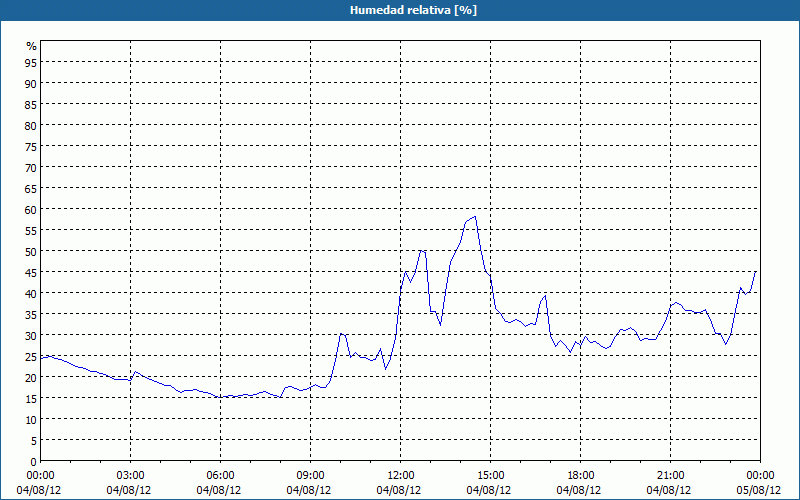This screenshot has width=800, height=500.
Task: Click the y-axis label 95
Action: pos(31,62)
